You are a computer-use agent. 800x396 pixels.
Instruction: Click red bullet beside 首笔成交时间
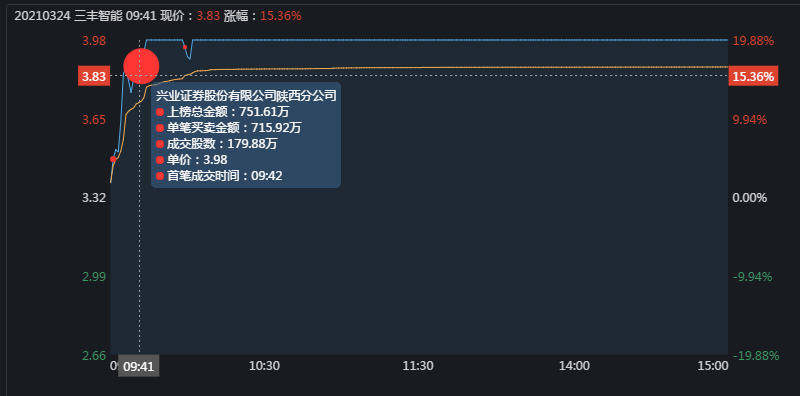click(x=160, y=176)
